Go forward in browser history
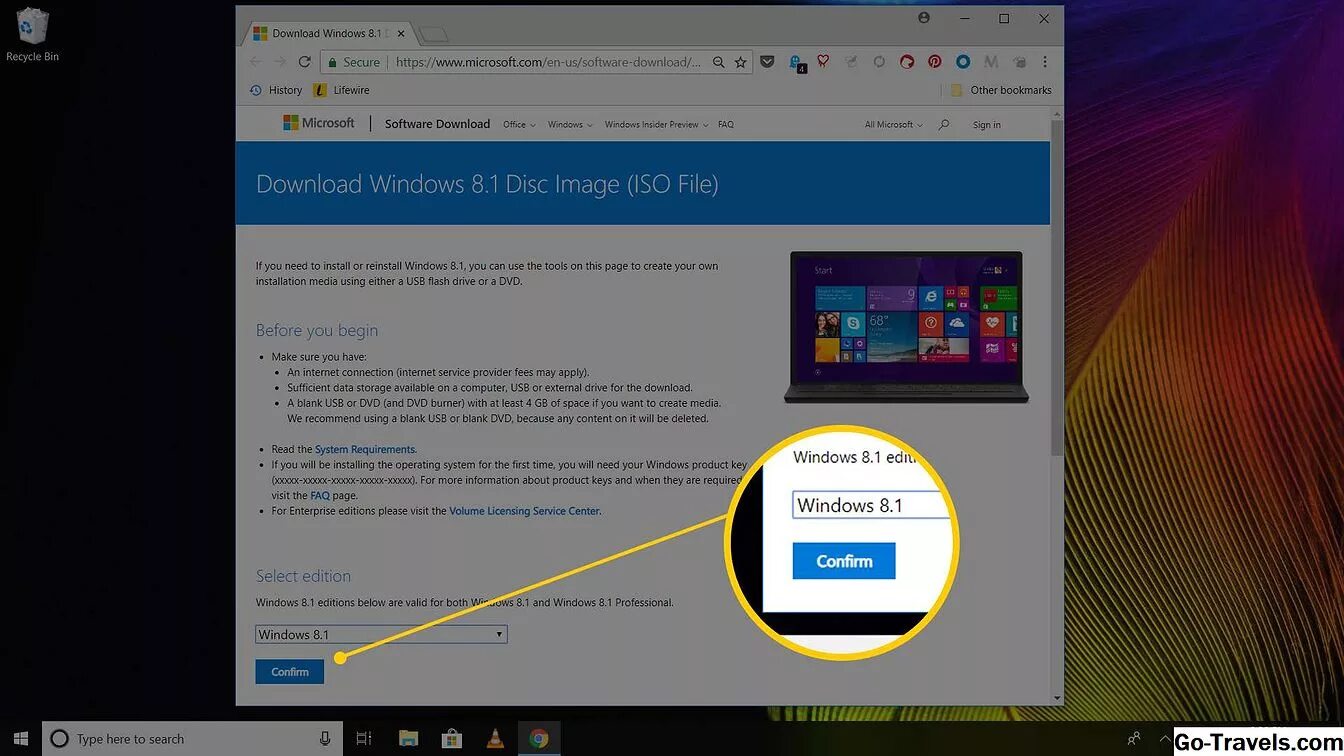This screenshot has height=756, width=1344. [280, 62]
